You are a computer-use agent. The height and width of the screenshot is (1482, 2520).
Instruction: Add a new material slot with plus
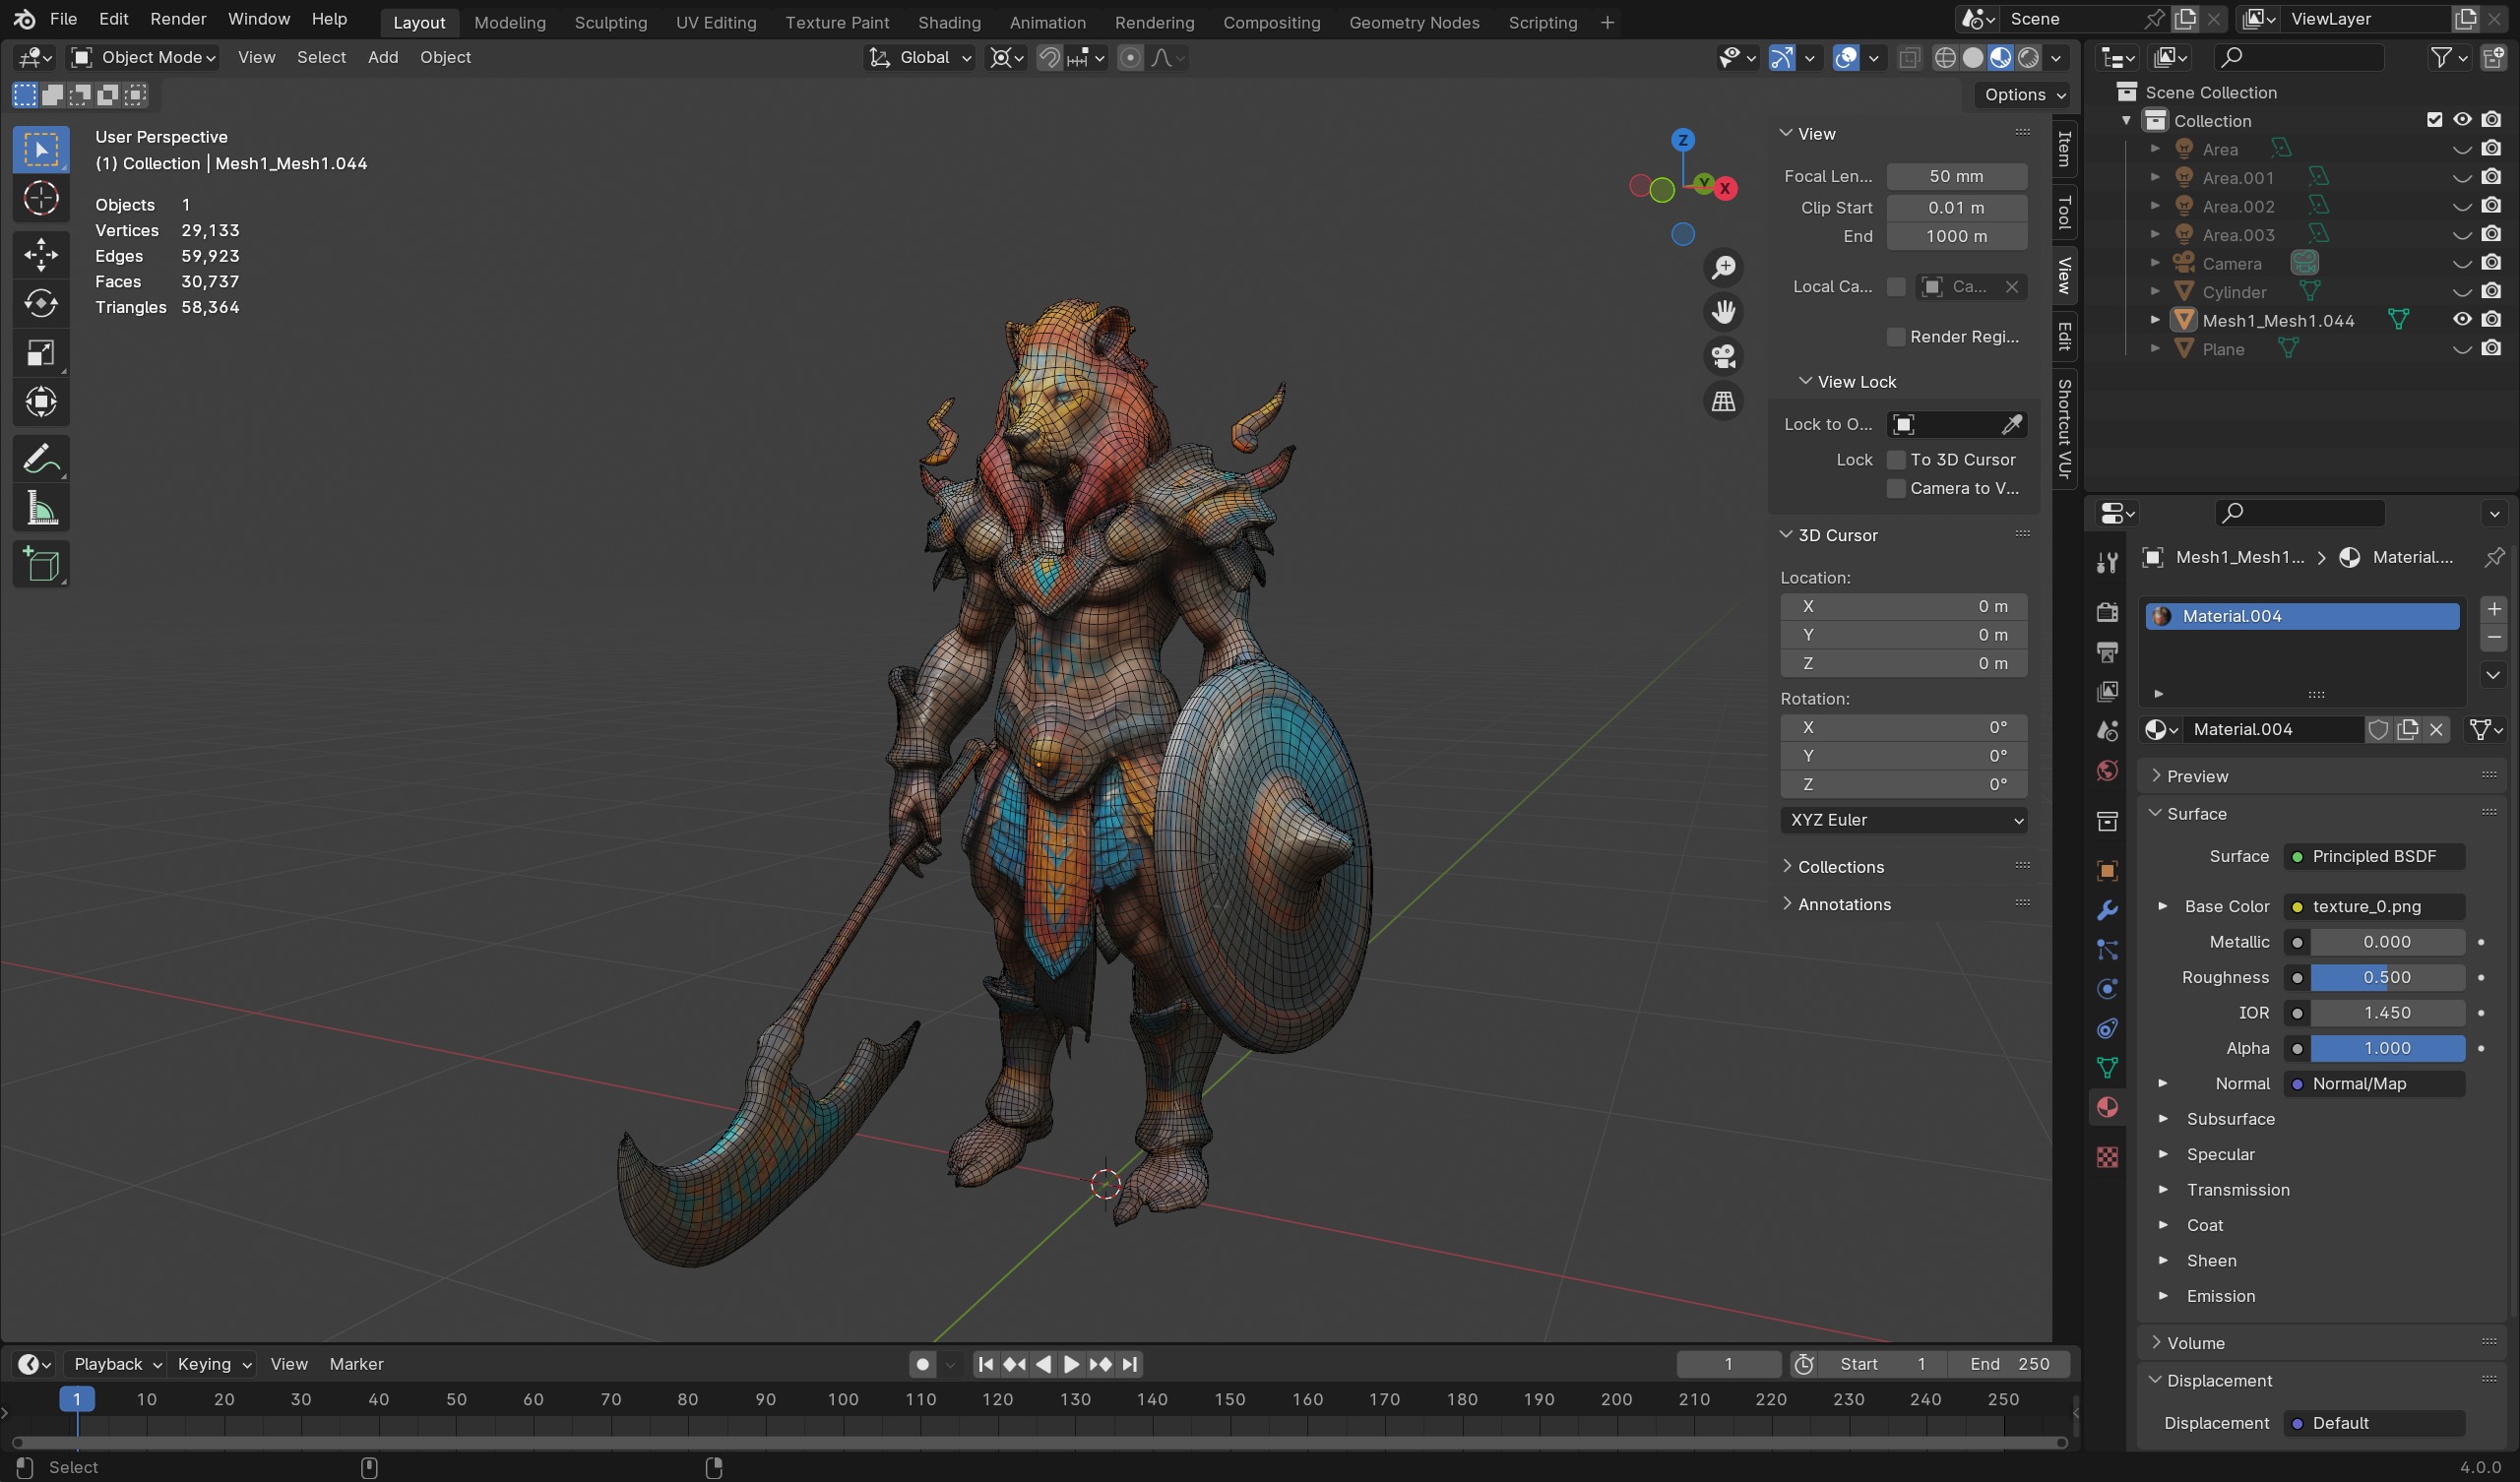pyautogui.click(x=2493, y=609)
